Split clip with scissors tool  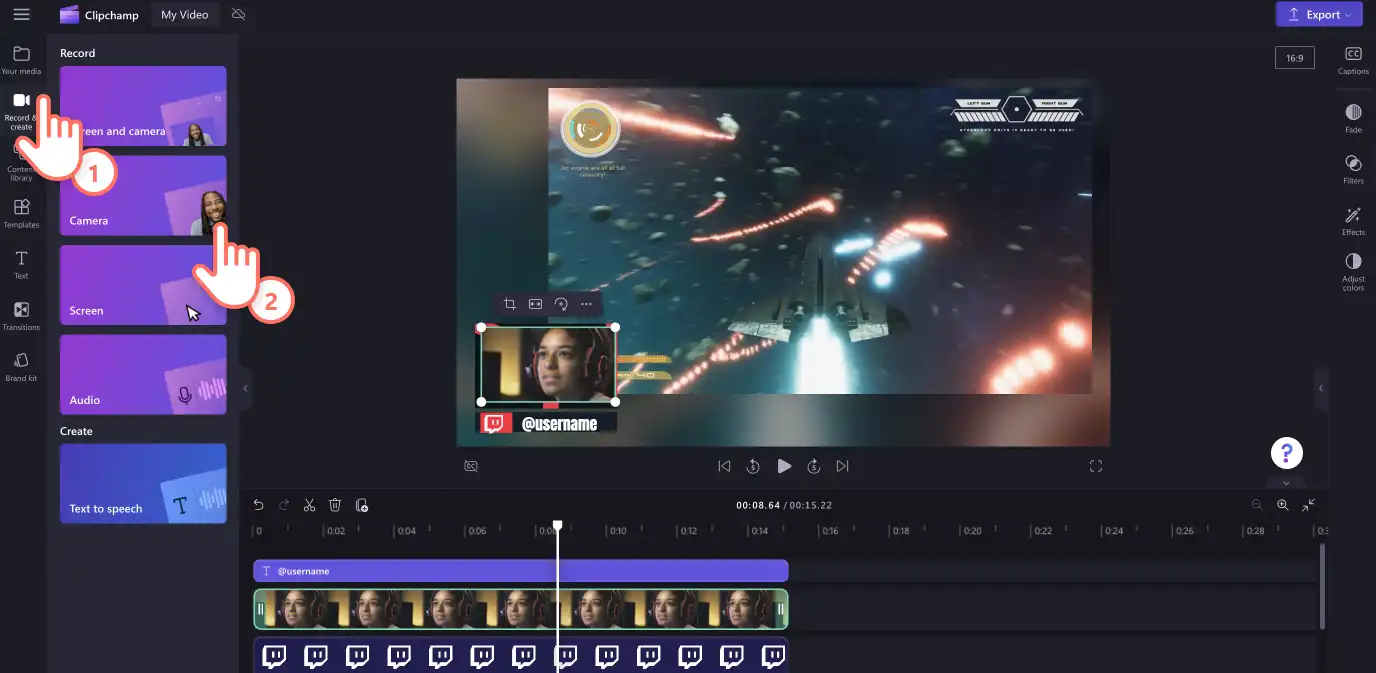point(310,505)
